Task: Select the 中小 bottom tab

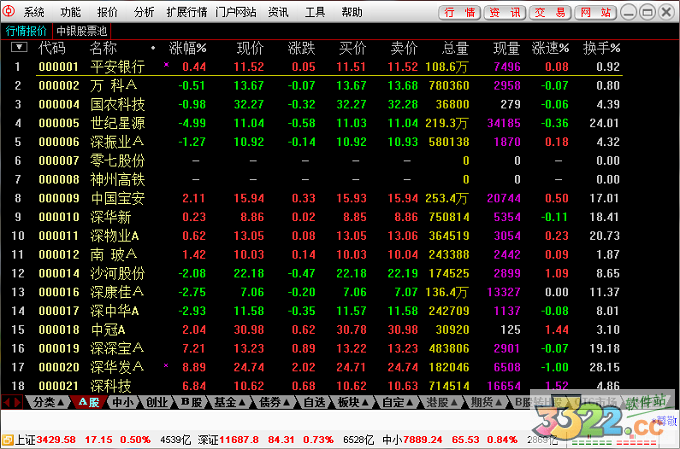Action: coord(123,403)
